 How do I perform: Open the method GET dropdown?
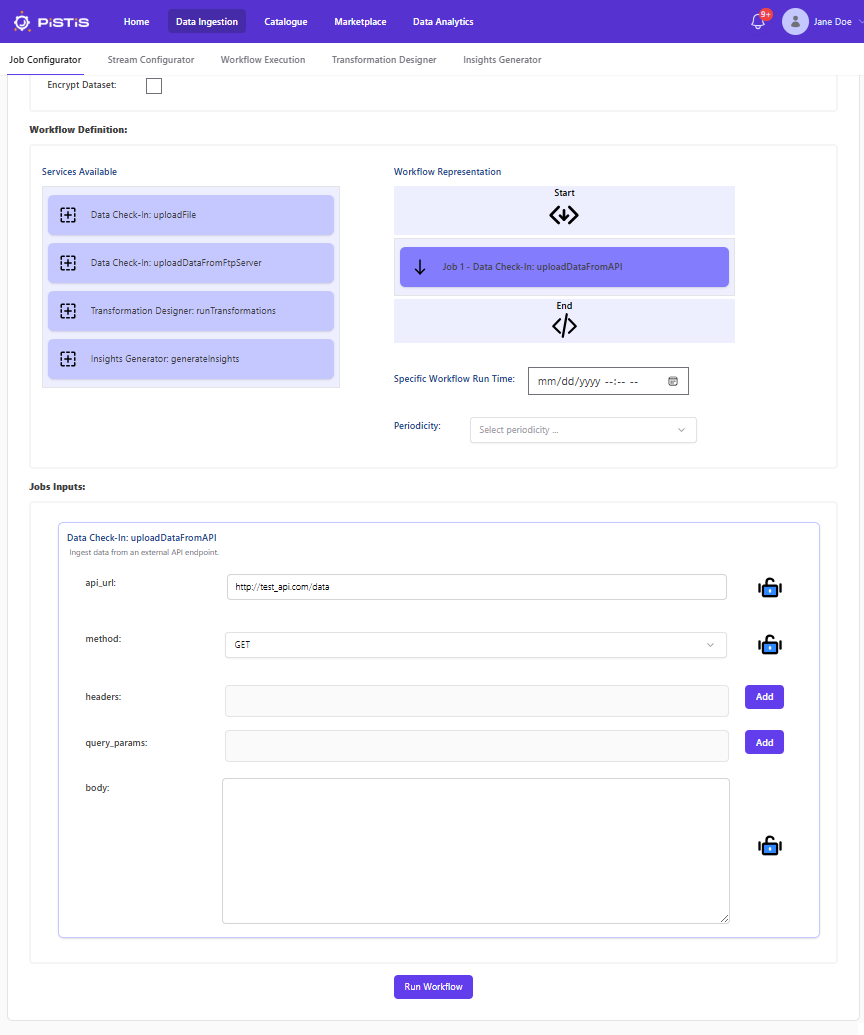[x=475, y=645]
